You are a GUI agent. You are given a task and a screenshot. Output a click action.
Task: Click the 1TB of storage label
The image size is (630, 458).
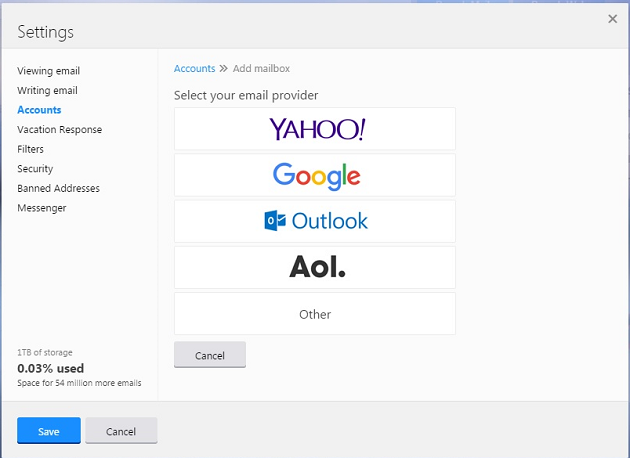point(45,352)
